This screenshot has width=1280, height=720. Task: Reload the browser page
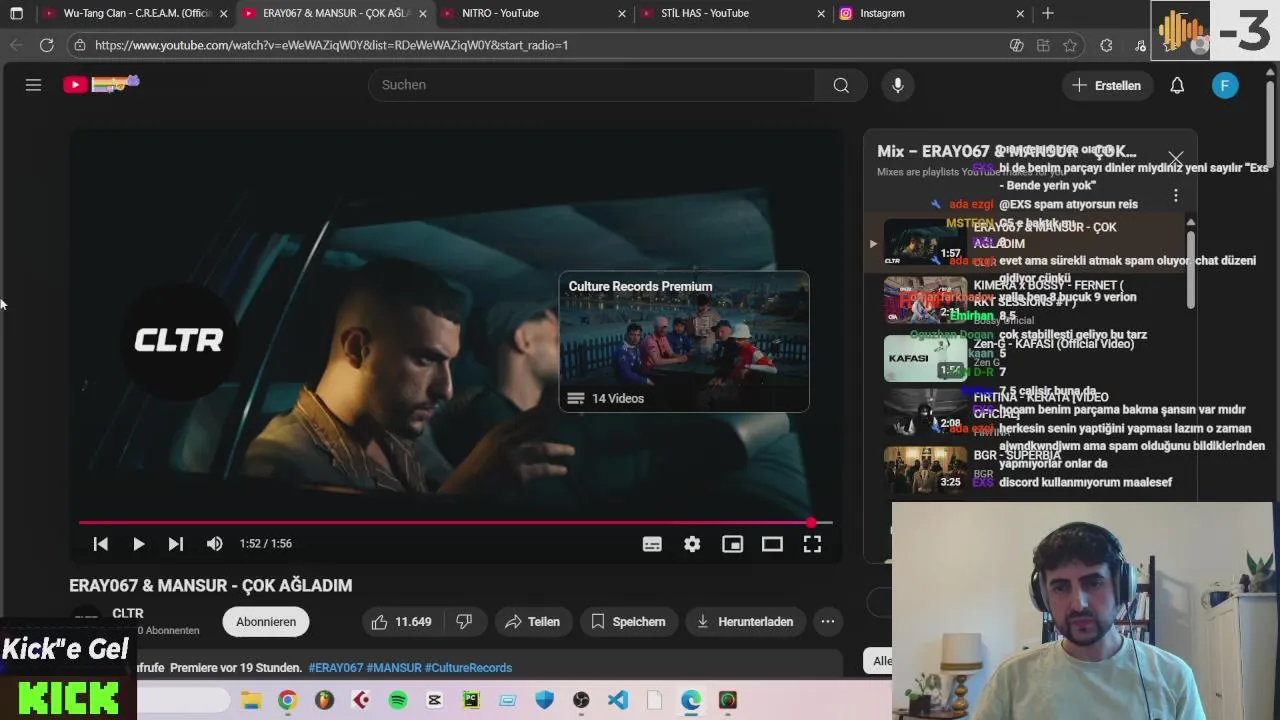[x=46, y=45]
